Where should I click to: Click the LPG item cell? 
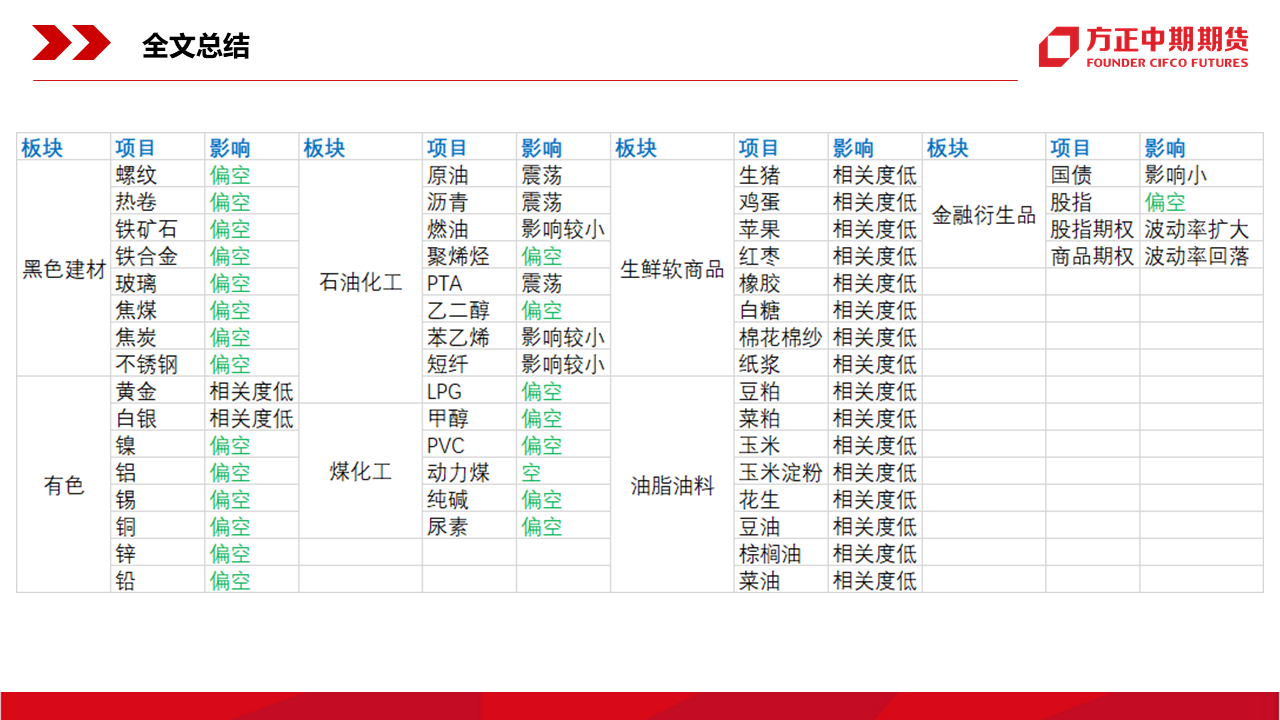[x=469, y=391]
